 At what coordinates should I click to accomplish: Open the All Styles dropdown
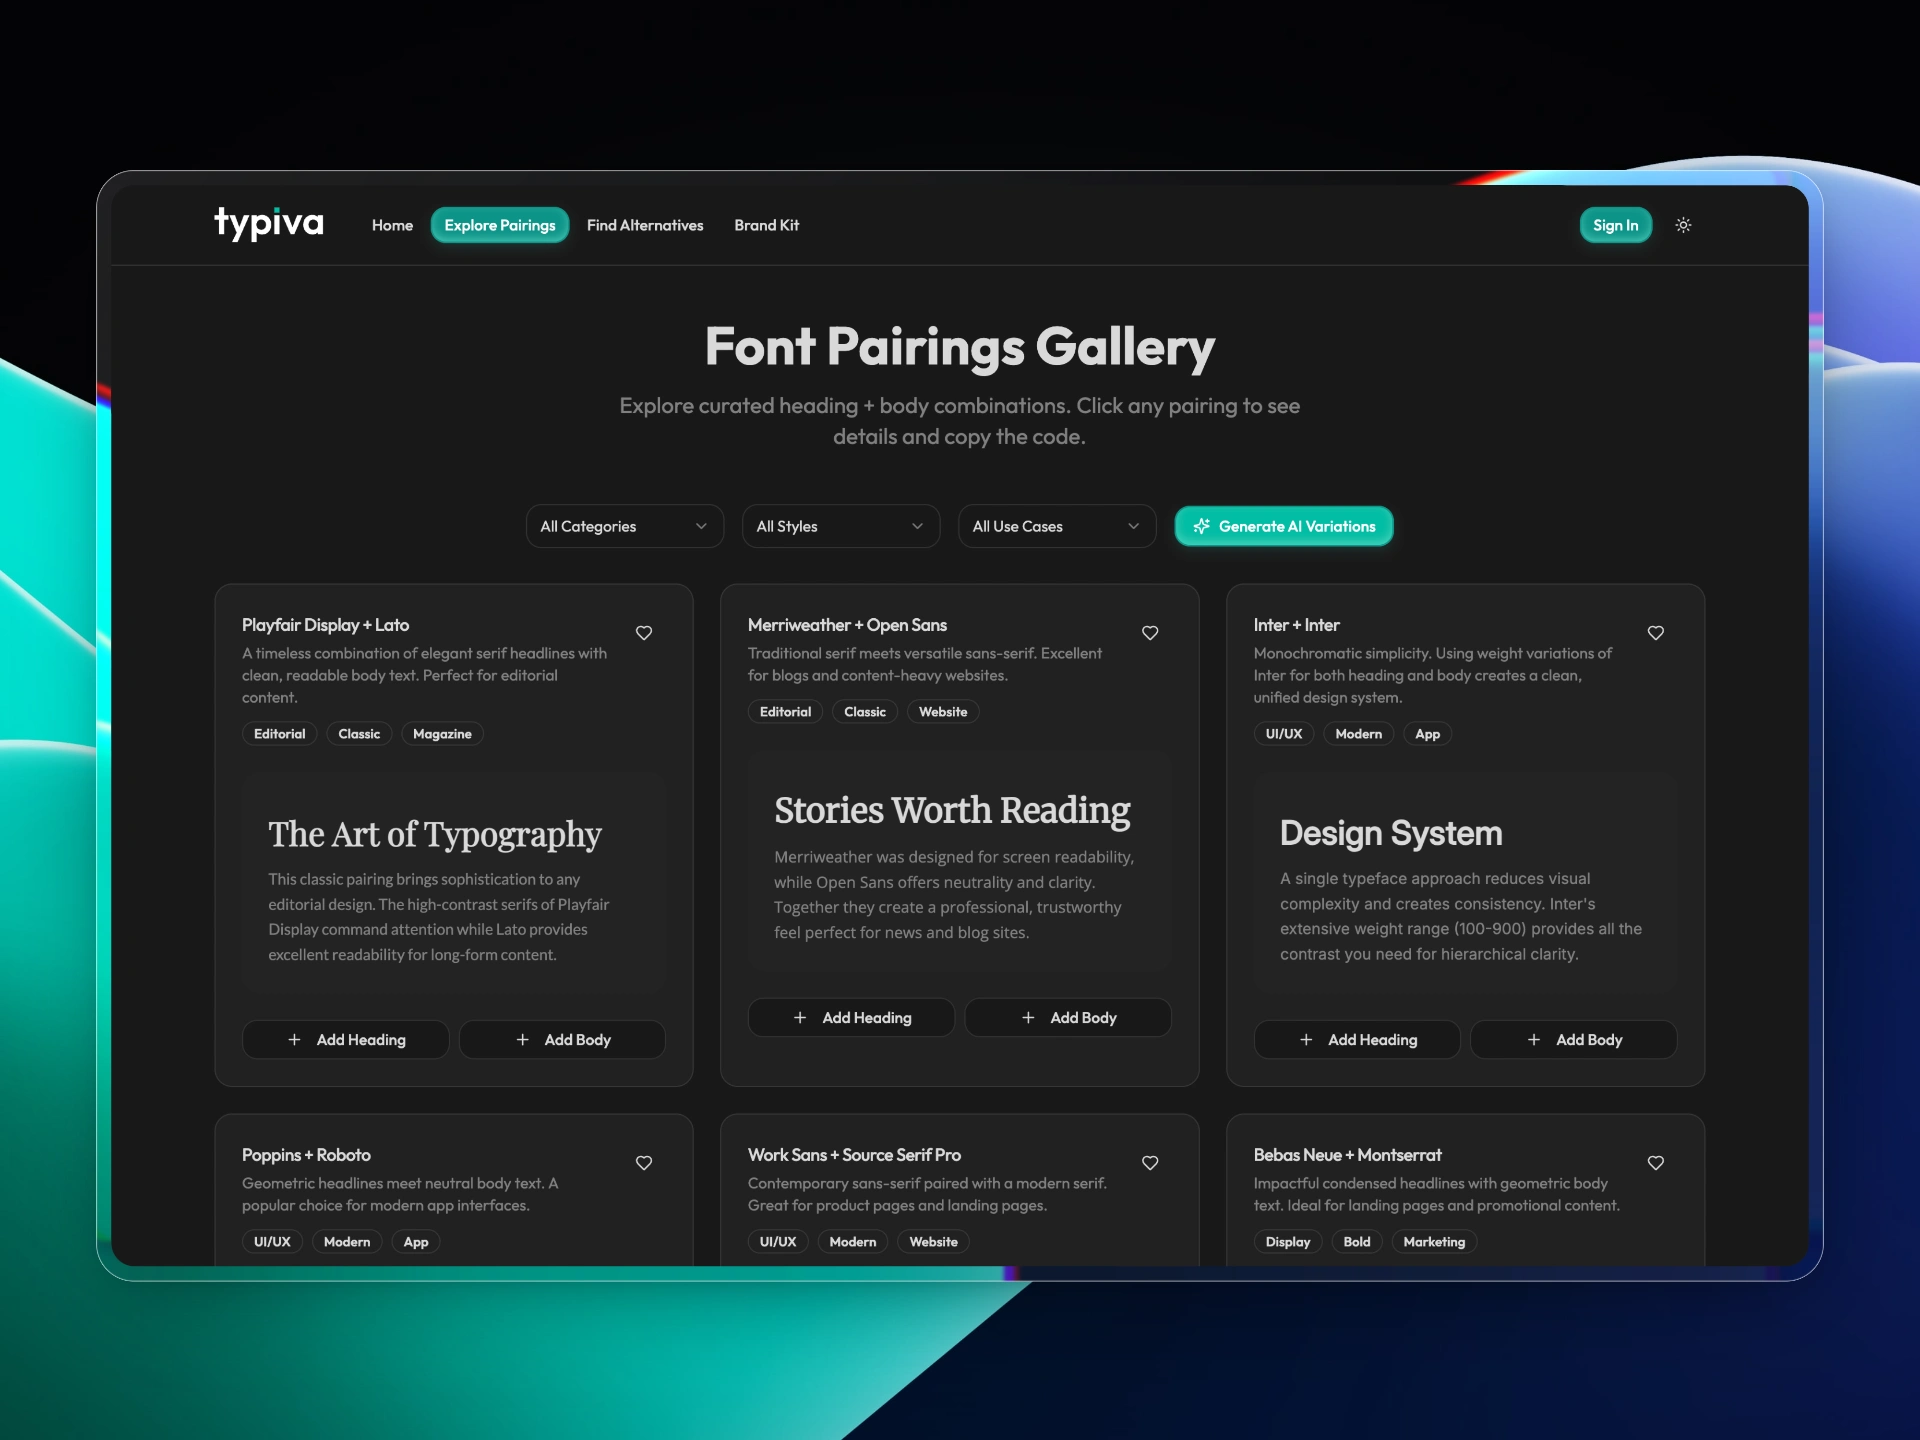[x=840, y=526]
